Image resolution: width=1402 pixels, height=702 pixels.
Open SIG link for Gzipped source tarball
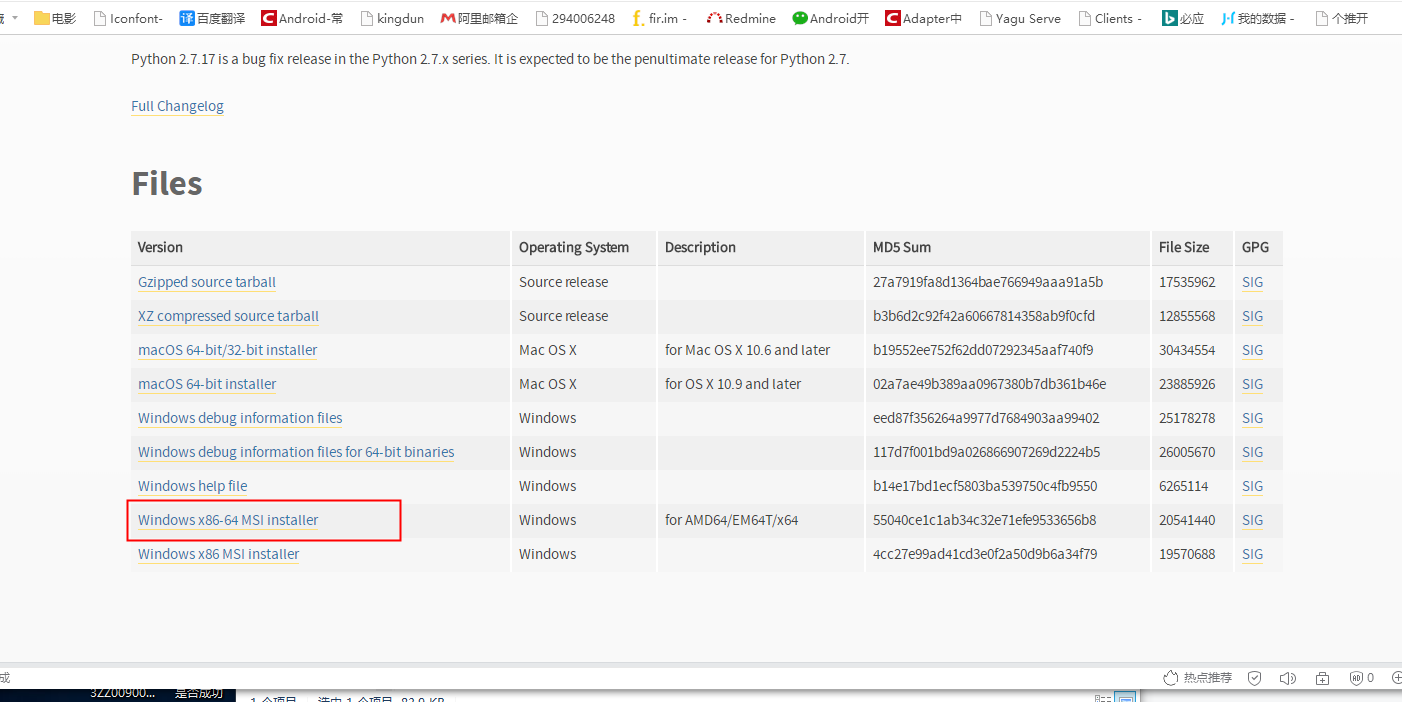pyautogui.click(x=1252, y=282)
